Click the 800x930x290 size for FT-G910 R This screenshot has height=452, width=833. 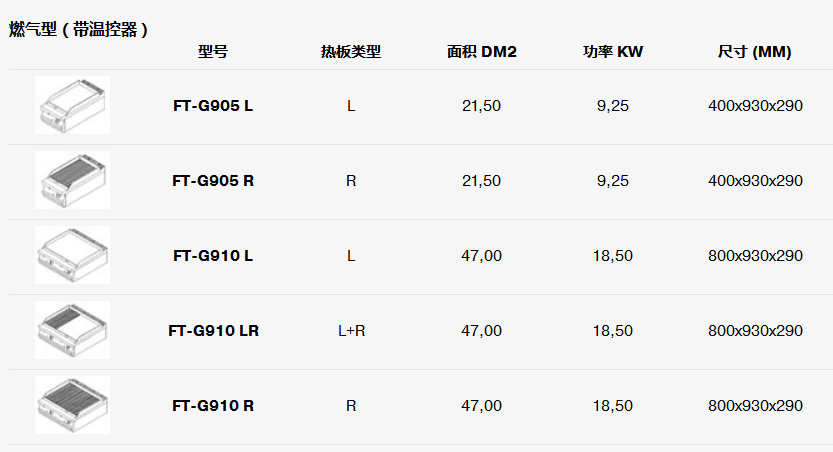[x=755, y=405]
